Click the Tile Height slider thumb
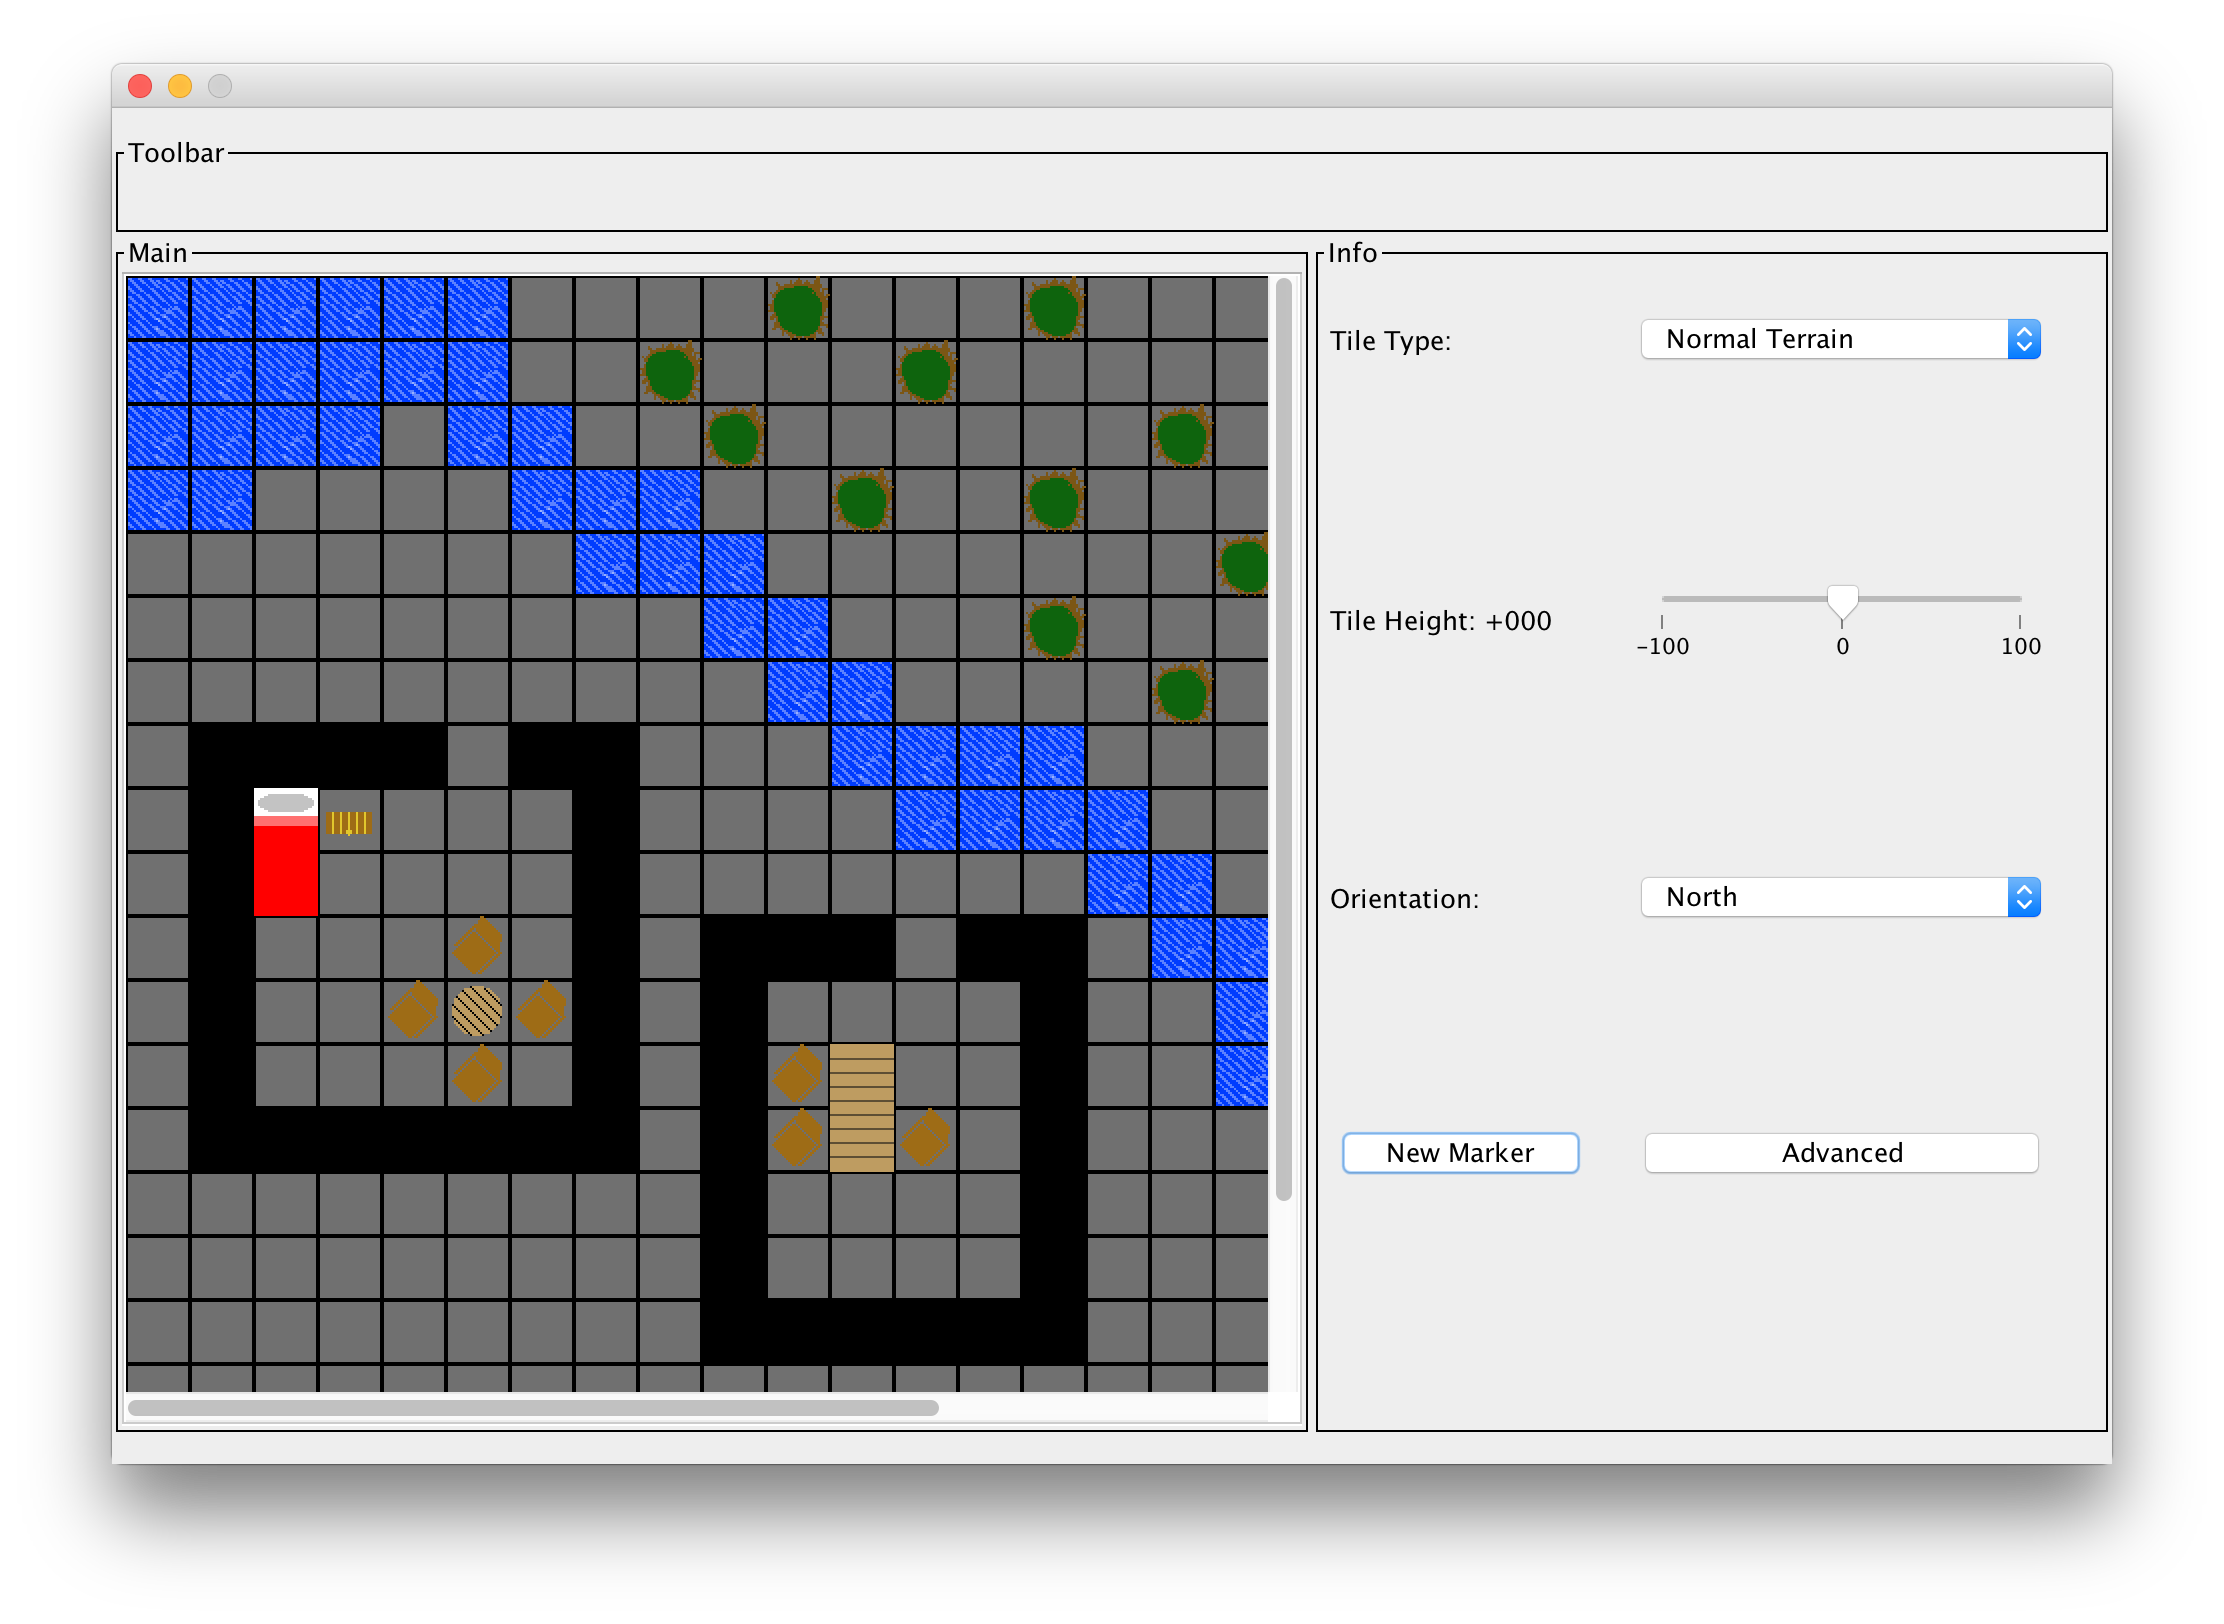Screen dimensions: 2224x1624 click(x=1842, y=602)
